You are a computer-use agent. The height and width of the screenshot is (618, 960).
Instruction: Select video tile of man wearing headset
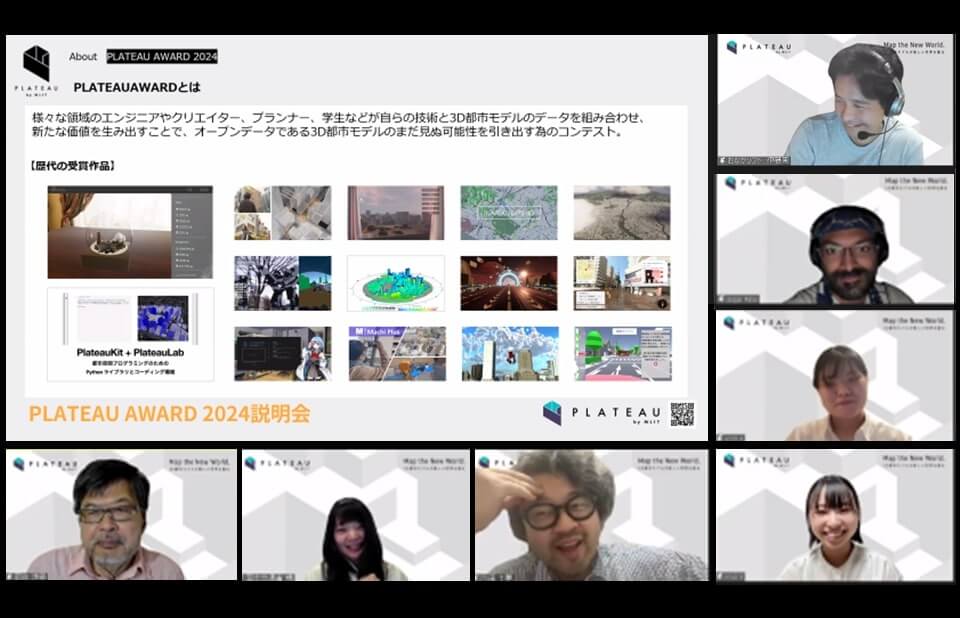tap(835, 100)
